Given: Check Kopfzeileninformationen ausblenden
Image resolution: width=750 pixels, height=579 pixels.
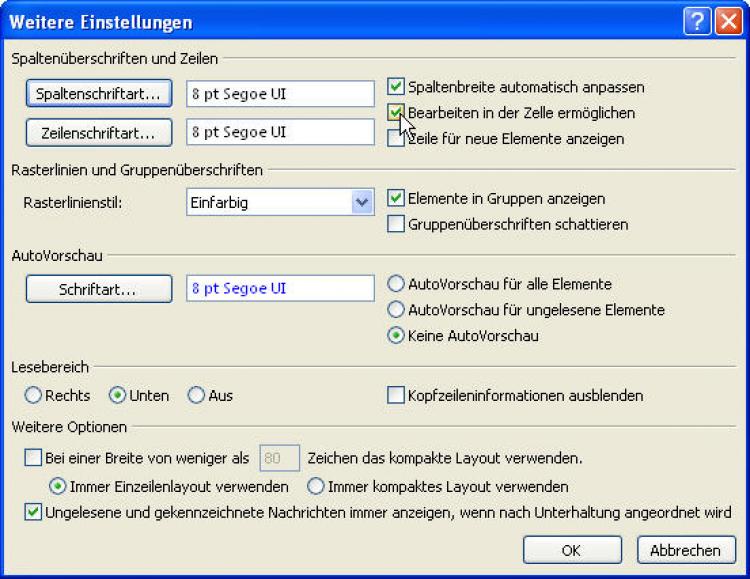Looking at the screenshot, I should click(x=396, y=396).
